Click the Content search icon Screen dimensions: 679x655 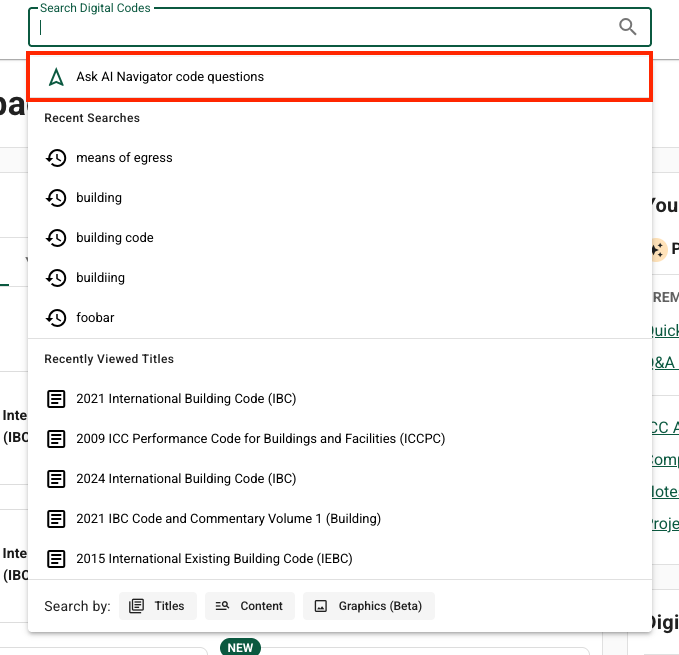[222, 606]
